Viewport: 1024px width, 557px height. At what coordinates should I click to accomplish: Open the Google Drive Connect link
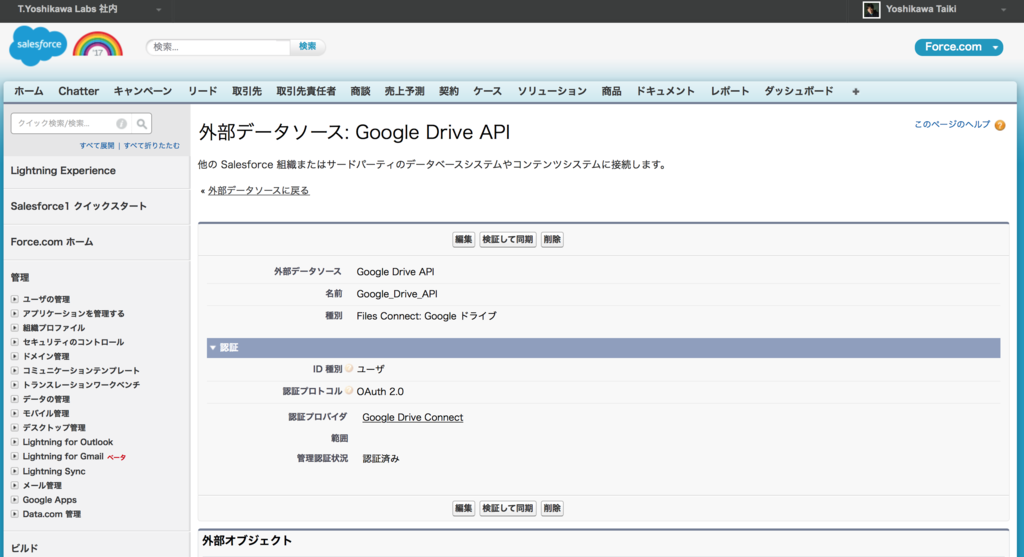[413, 417]
